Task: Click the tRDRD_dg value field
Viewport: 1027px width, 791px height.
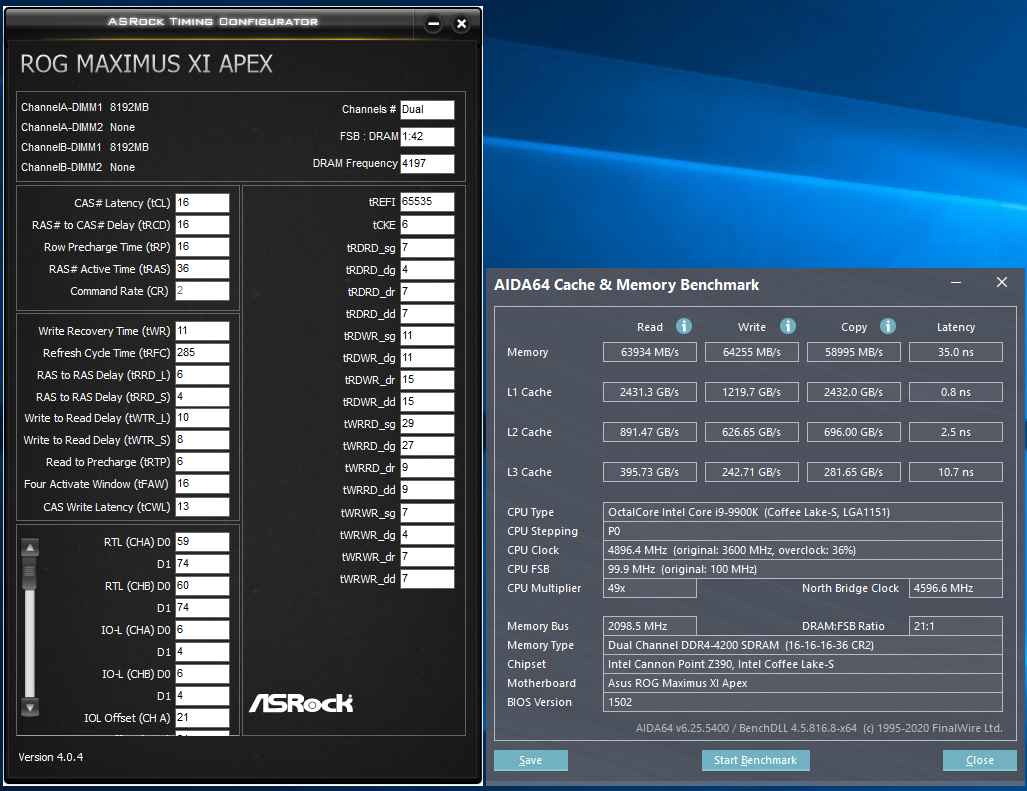Action: (x=427, y=270)
